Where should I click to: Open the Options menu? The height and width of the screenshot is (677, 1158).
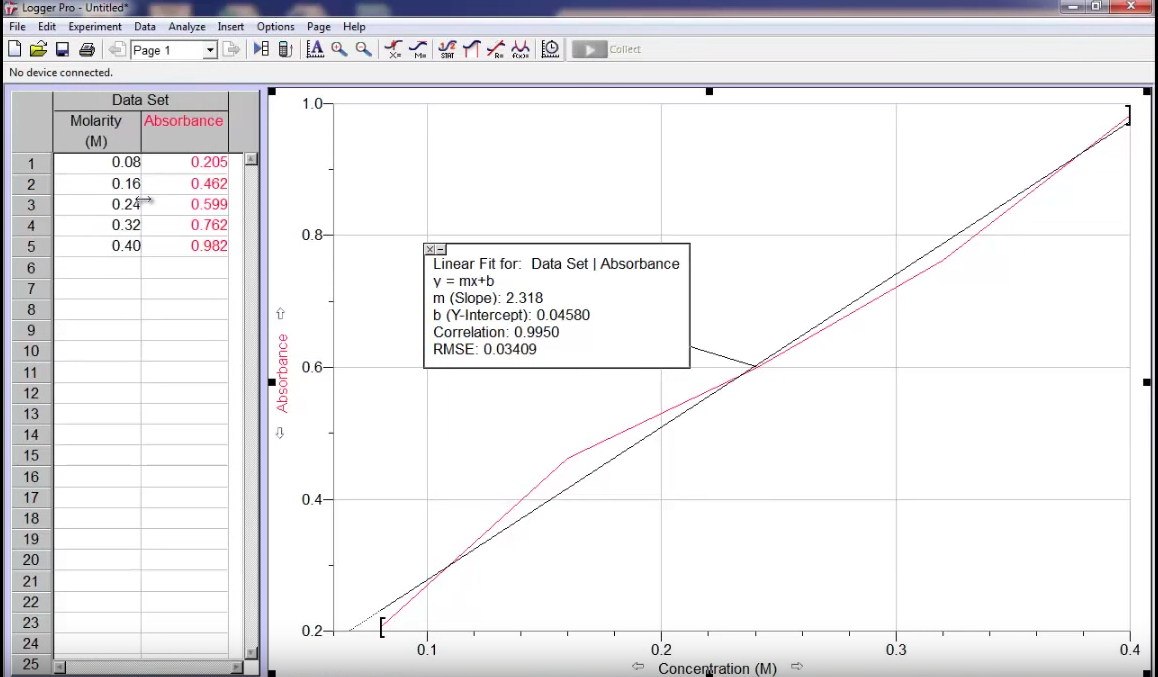tap(275, 27)
